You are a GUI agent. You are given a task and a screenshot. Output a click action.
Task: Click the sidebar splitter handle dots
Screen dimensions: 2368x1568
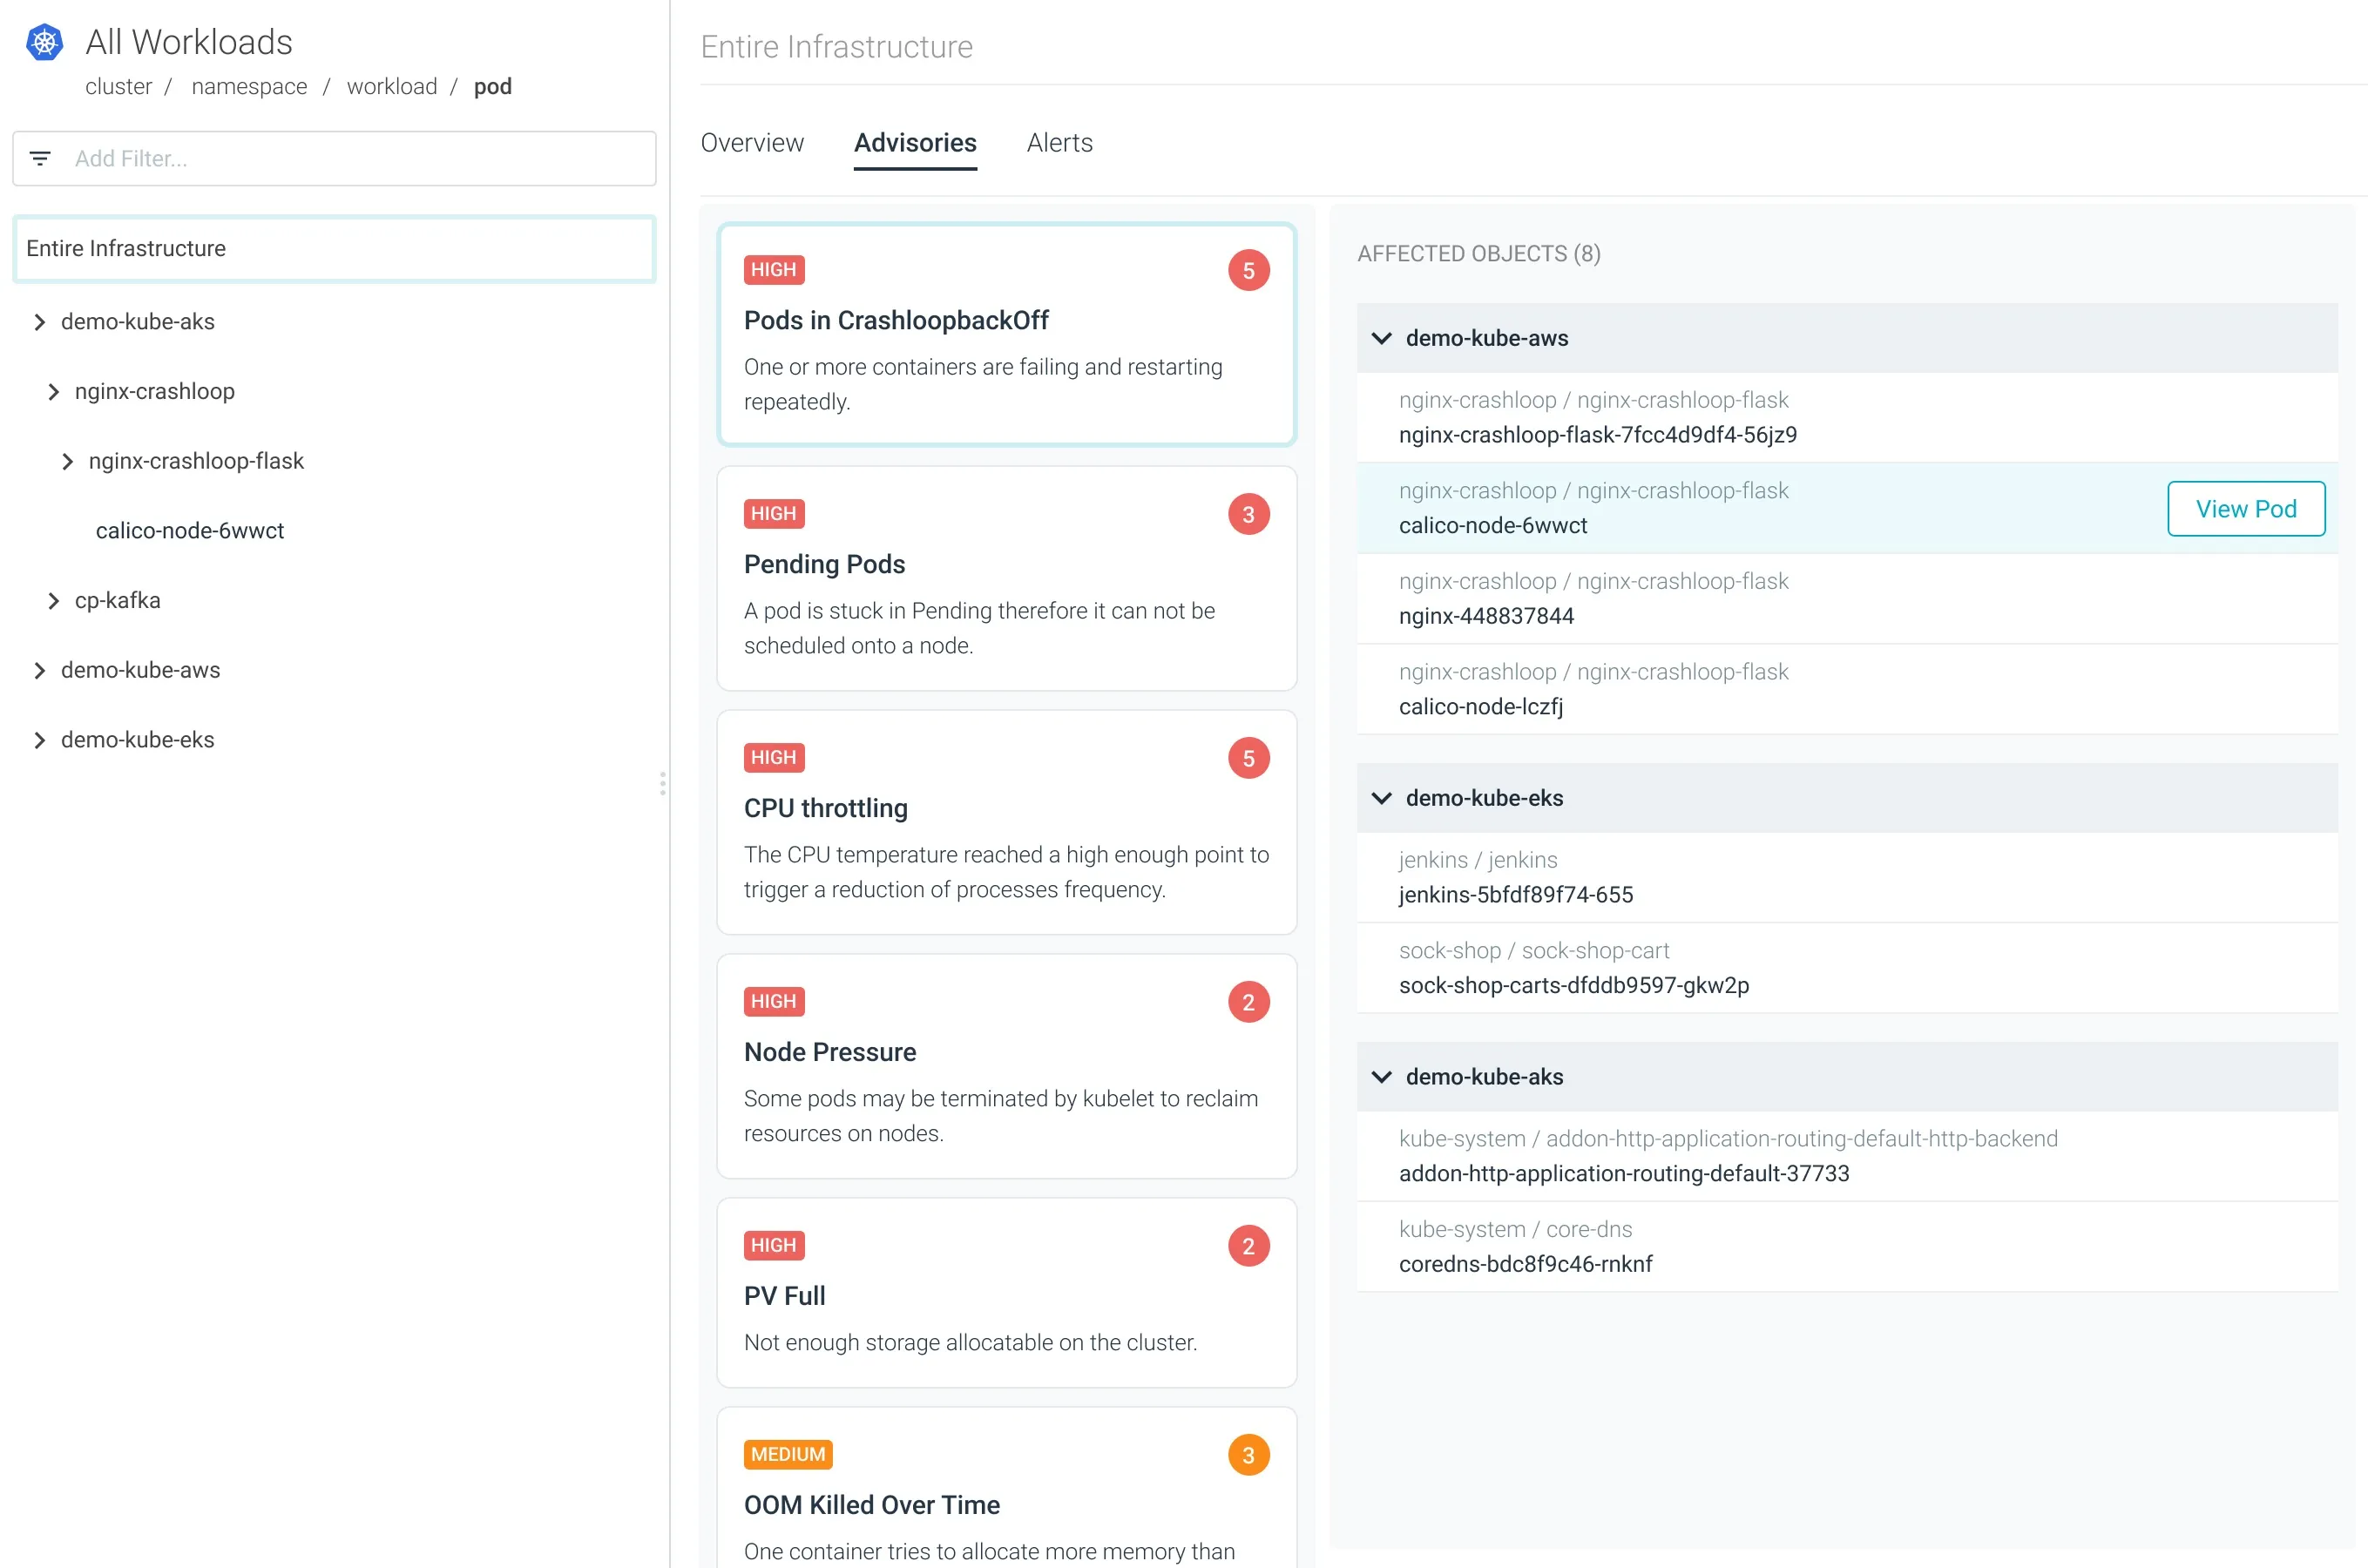coord(662,783)
